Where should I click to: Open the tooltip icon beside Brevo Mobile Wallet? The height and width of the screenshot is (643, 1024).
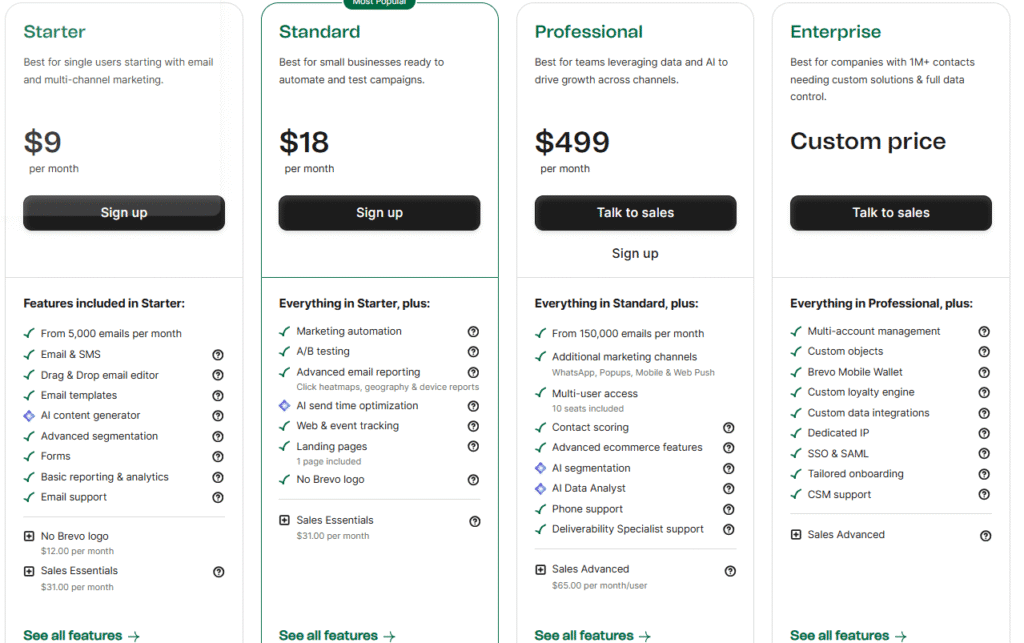point(984,372)
